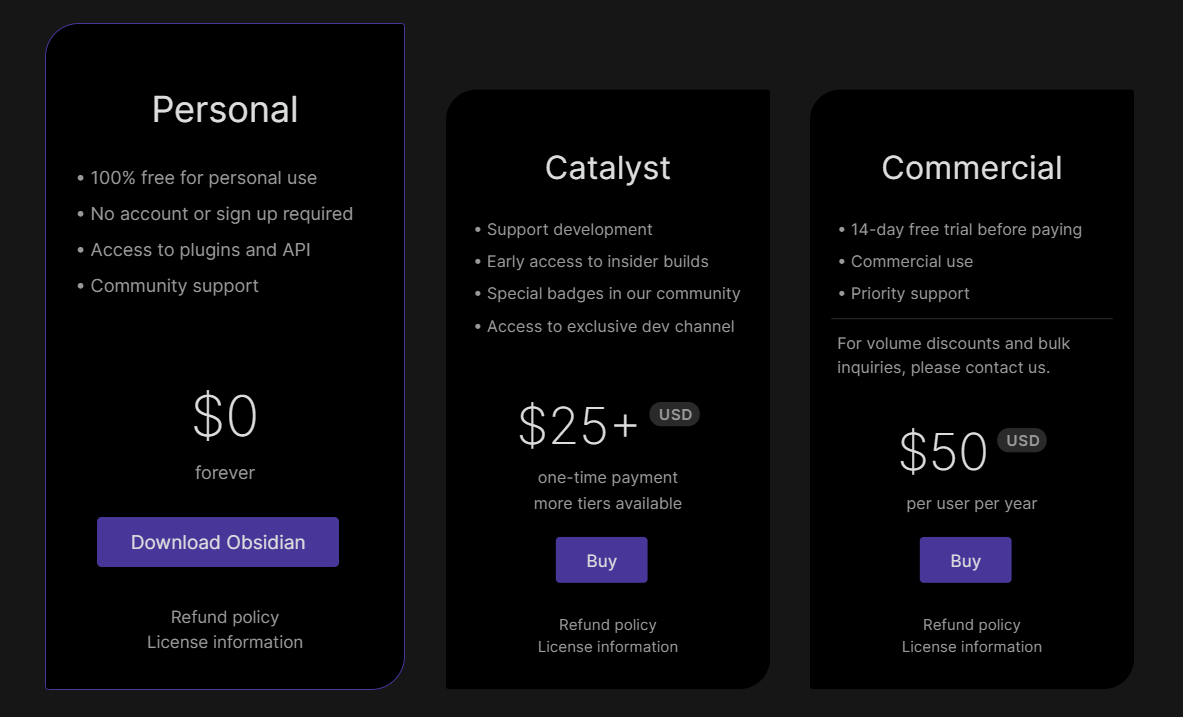Open the Refund policy under Commercial plan
The height and width of the screenshot is (717, 1183).
click(x=971, y=624)
